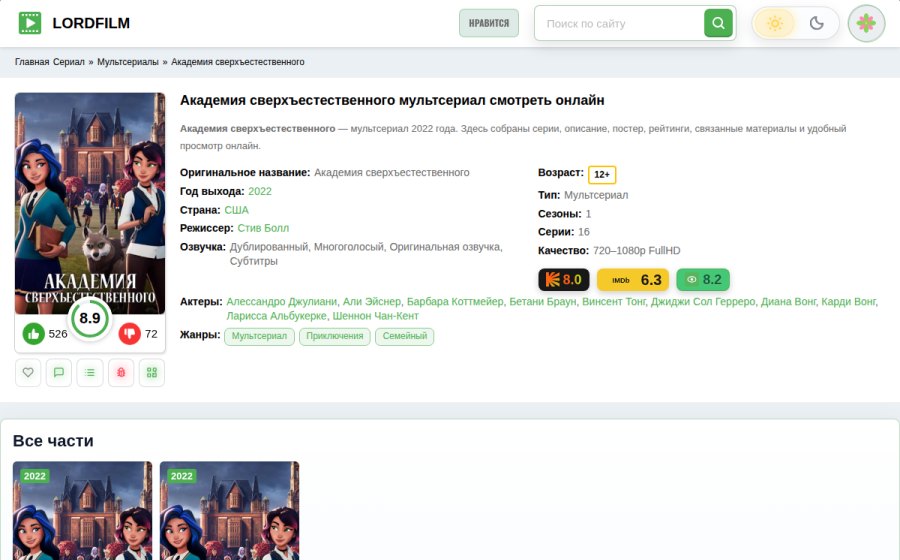
Task: Click the 12+ age rating badge
Action: (602, 174)
